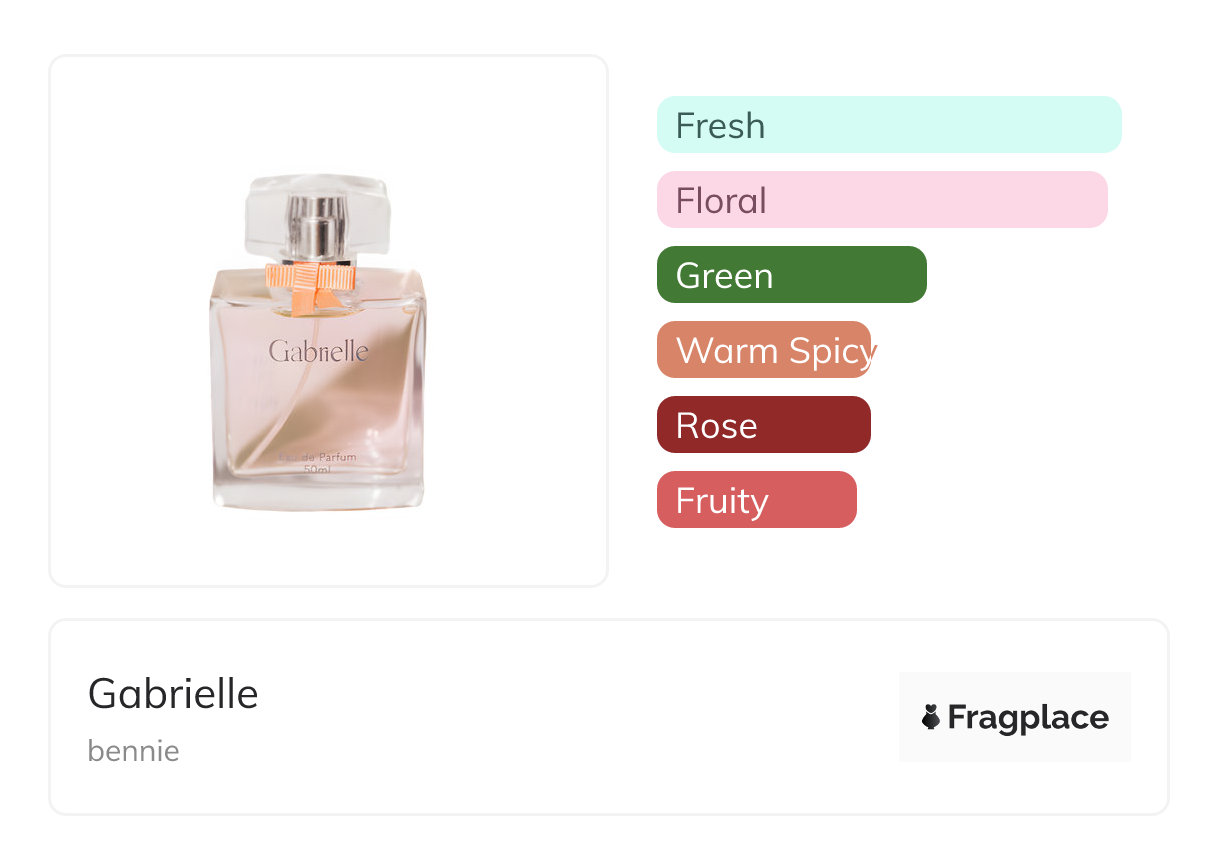
Task: Open the Gabrielle fragrance title
Action: click(173, 693)
